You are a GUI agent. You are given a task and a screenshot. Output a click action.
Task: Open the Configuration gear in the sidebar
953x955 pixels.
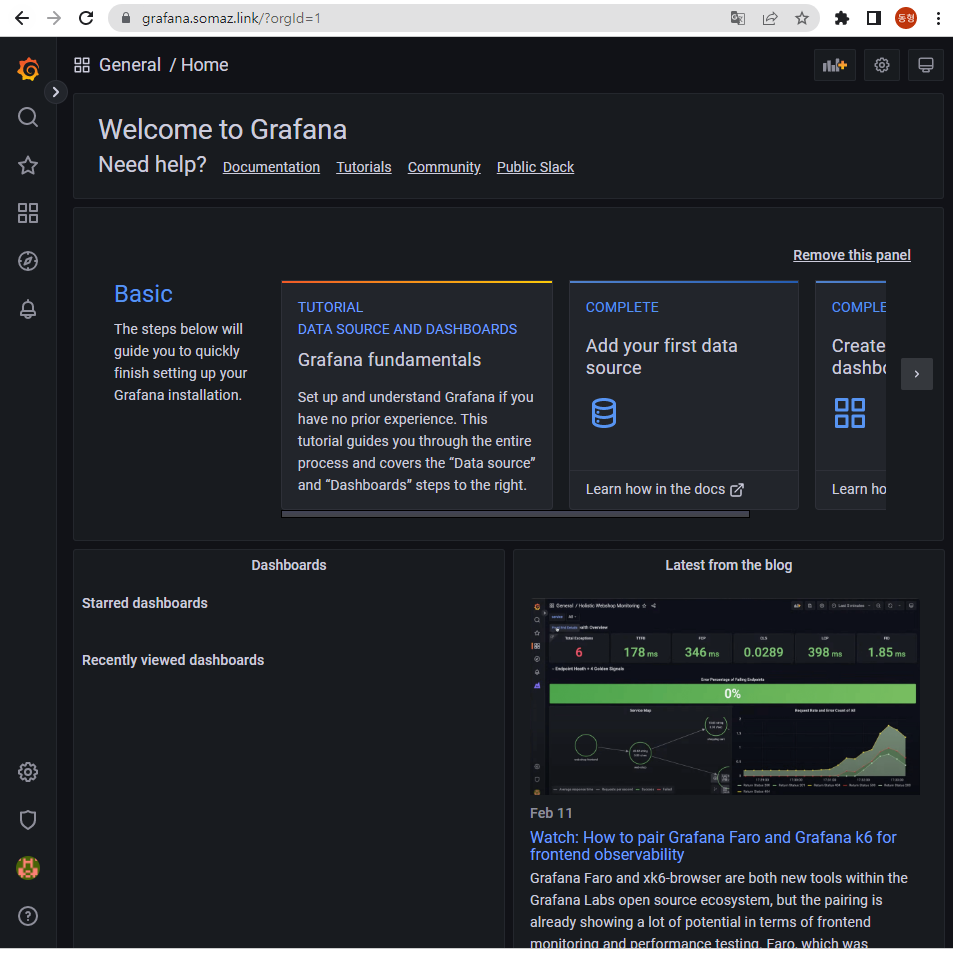click(28, 772)
